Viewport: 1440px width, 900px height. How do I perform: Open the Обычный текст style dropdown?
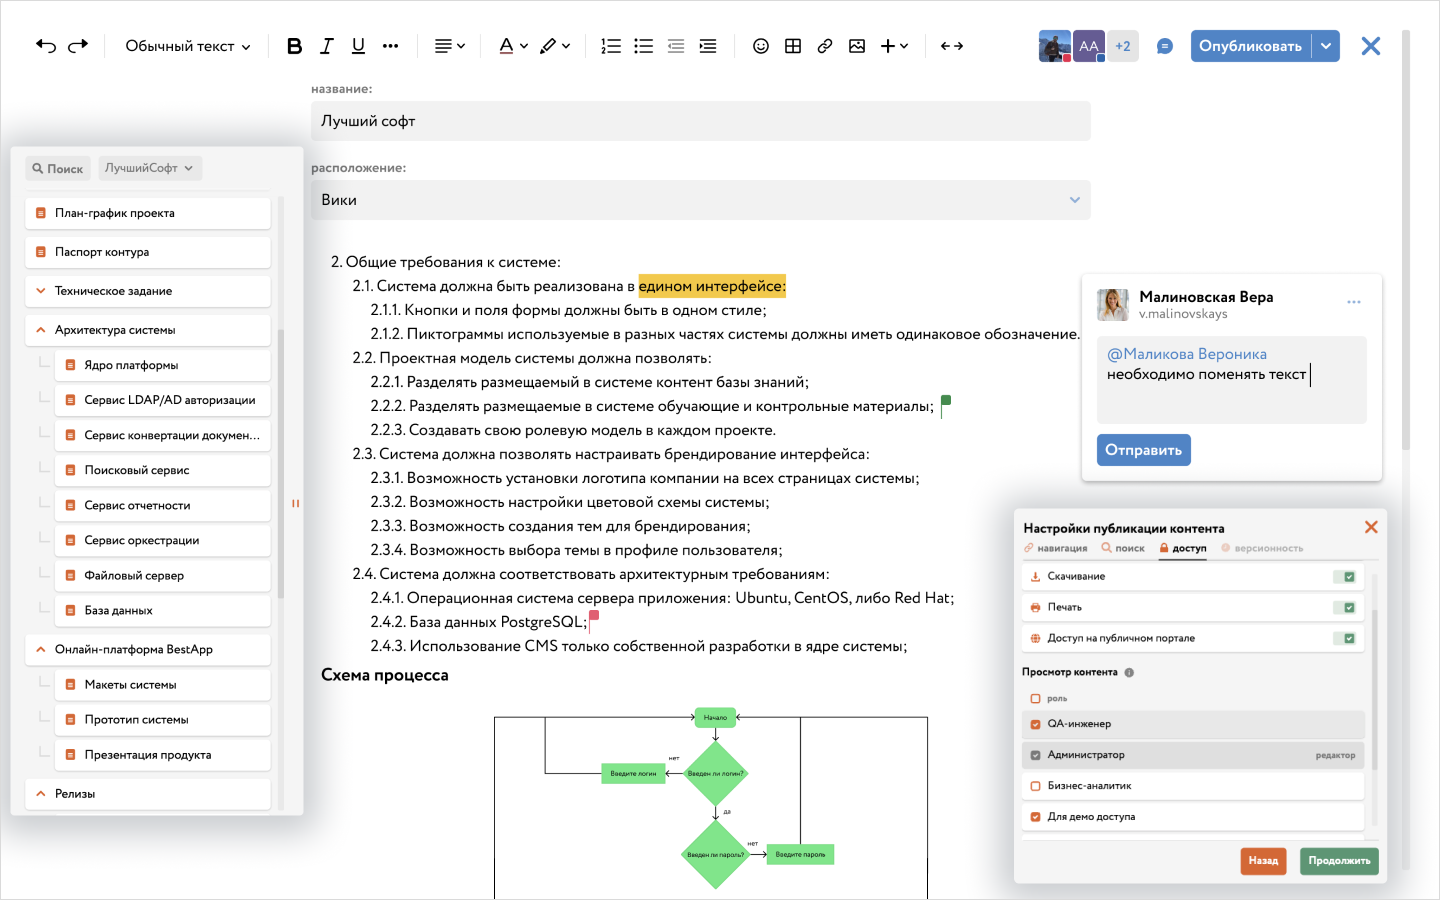pyautogui.click(x=187, y=46)
